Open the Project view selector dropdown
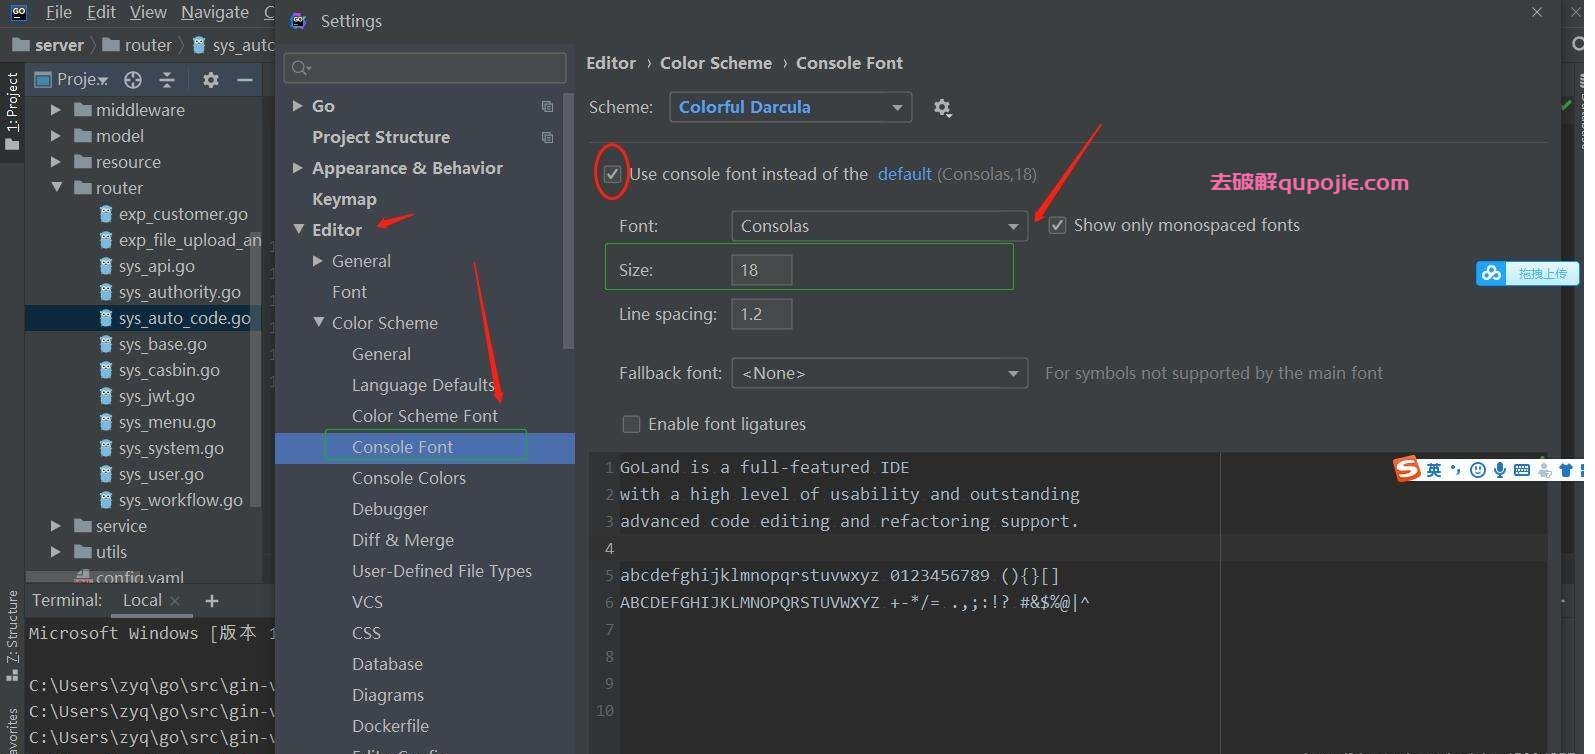Image resolution: width=1595 pixels, height=754 pixels. pyautogui.click(x=71, y=80)
